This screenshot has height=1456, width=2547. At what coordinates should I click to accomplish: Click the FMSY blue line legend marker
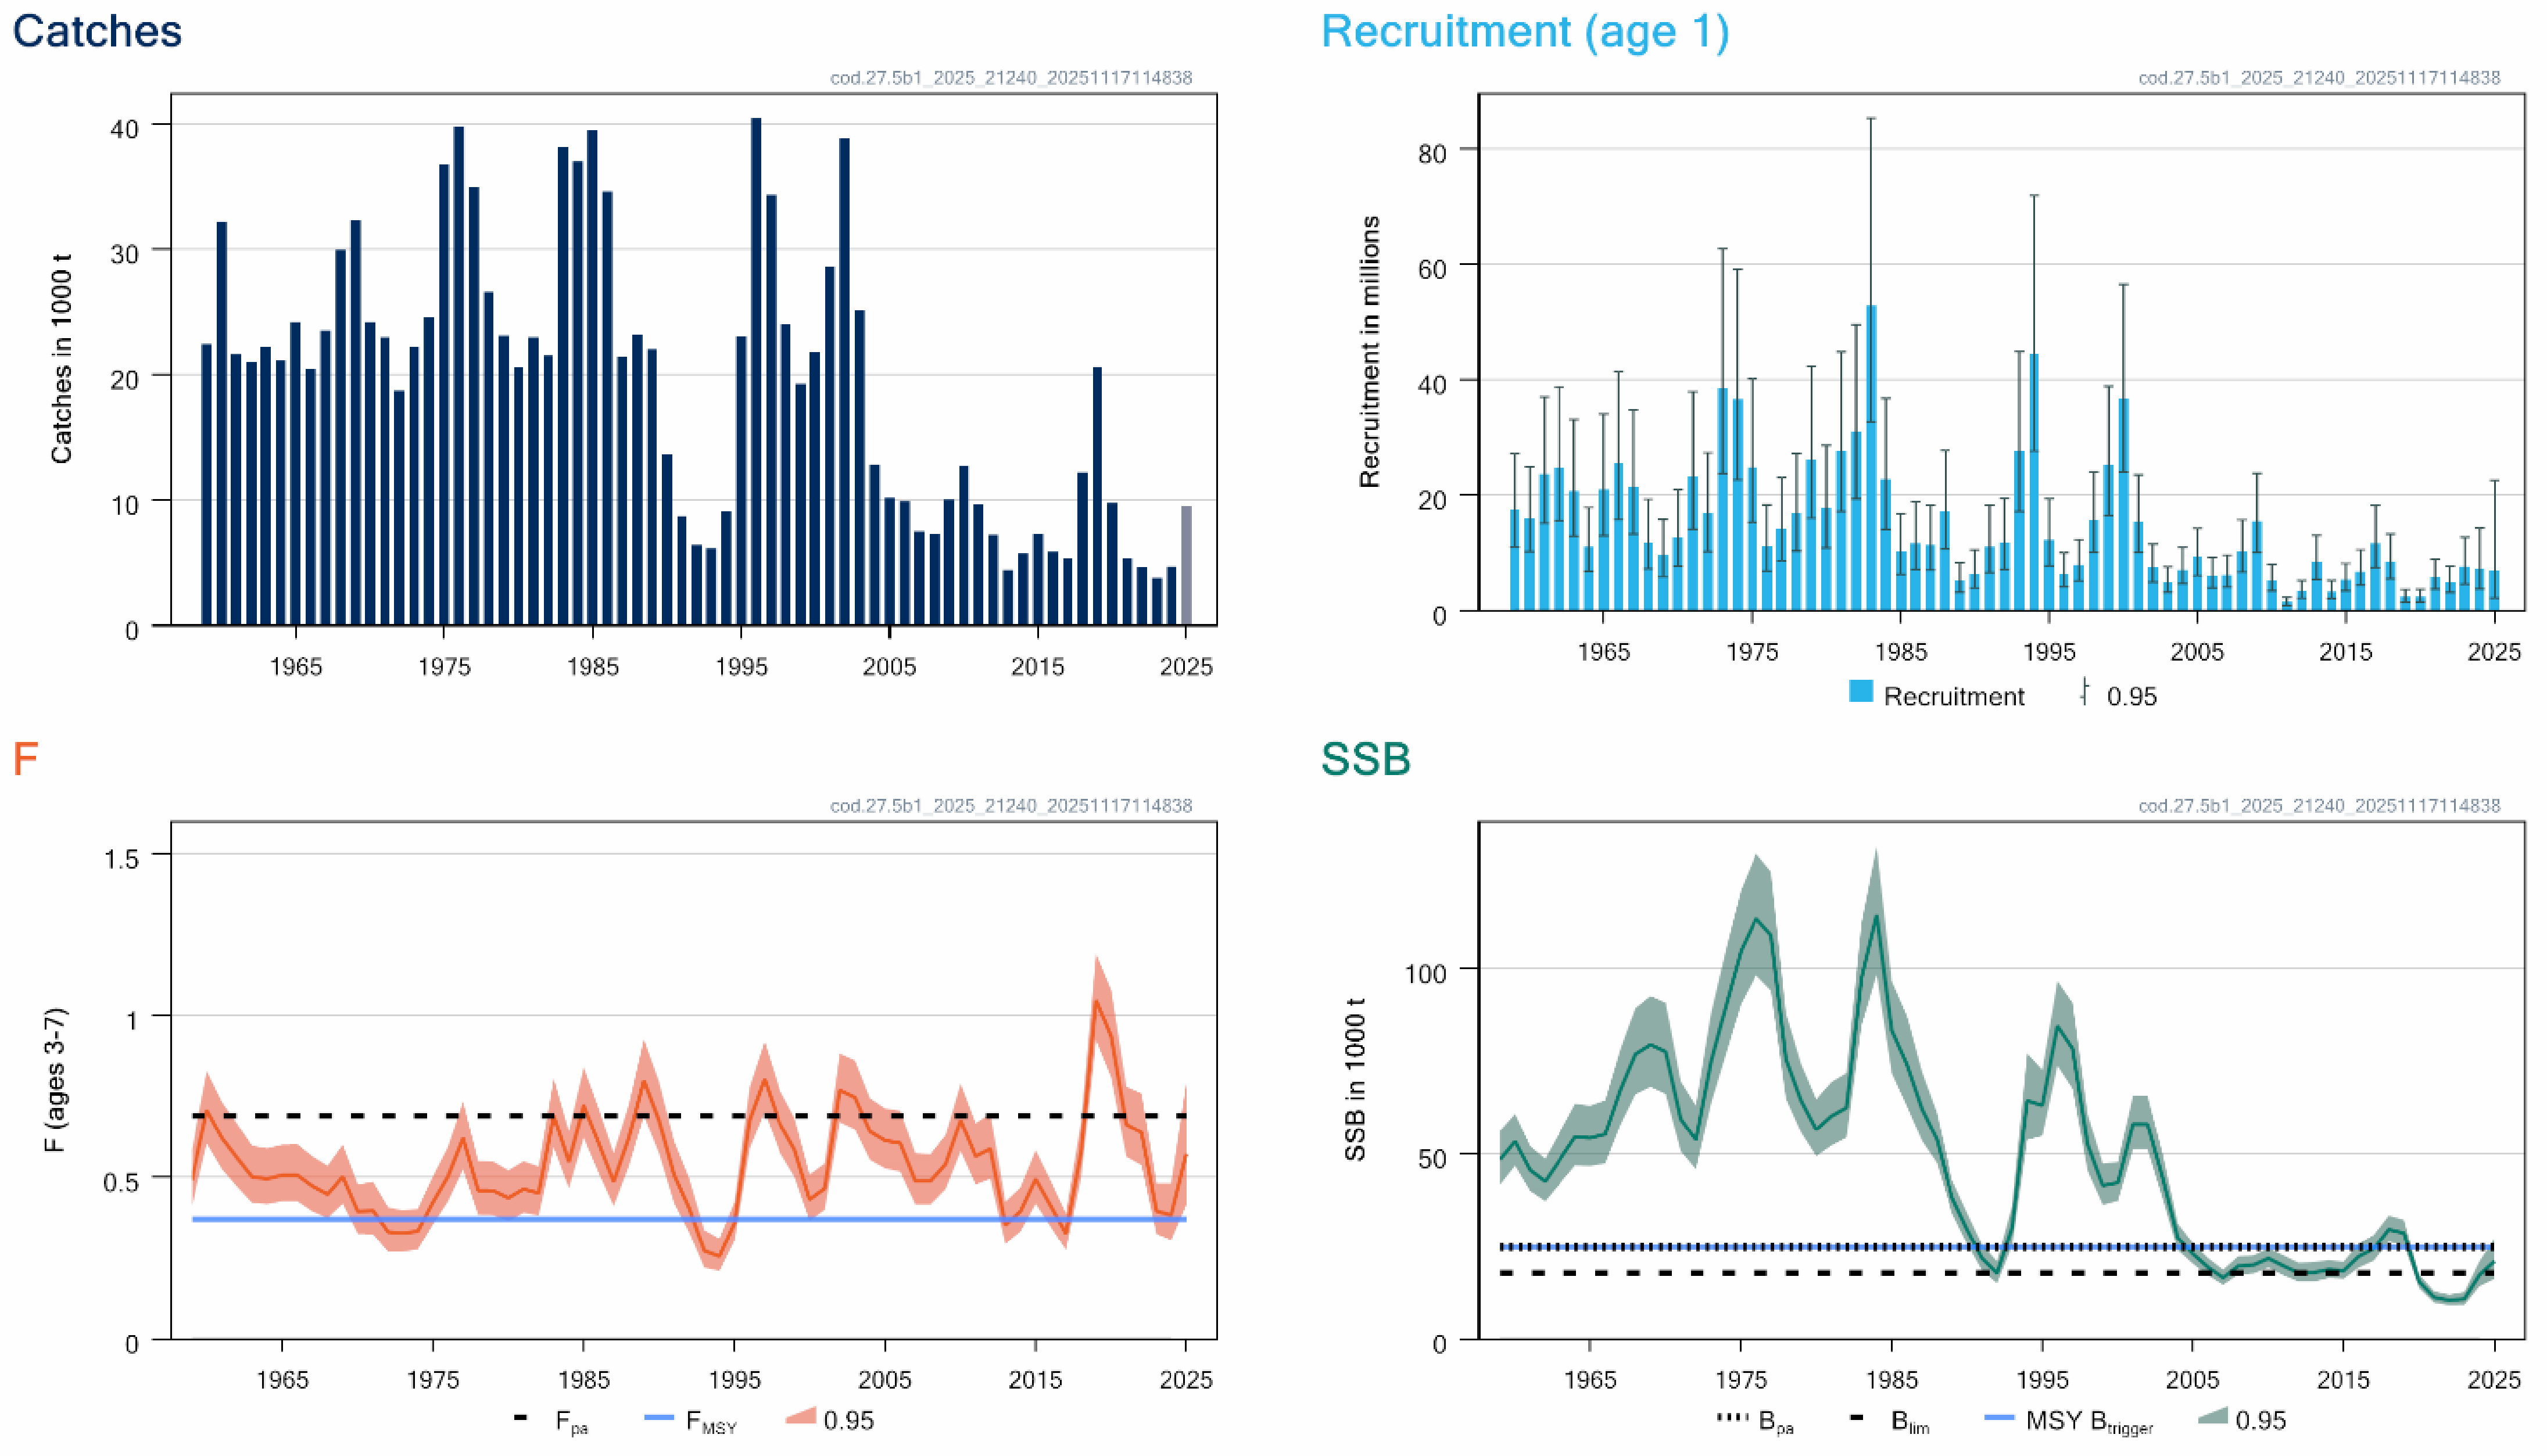659,1418
